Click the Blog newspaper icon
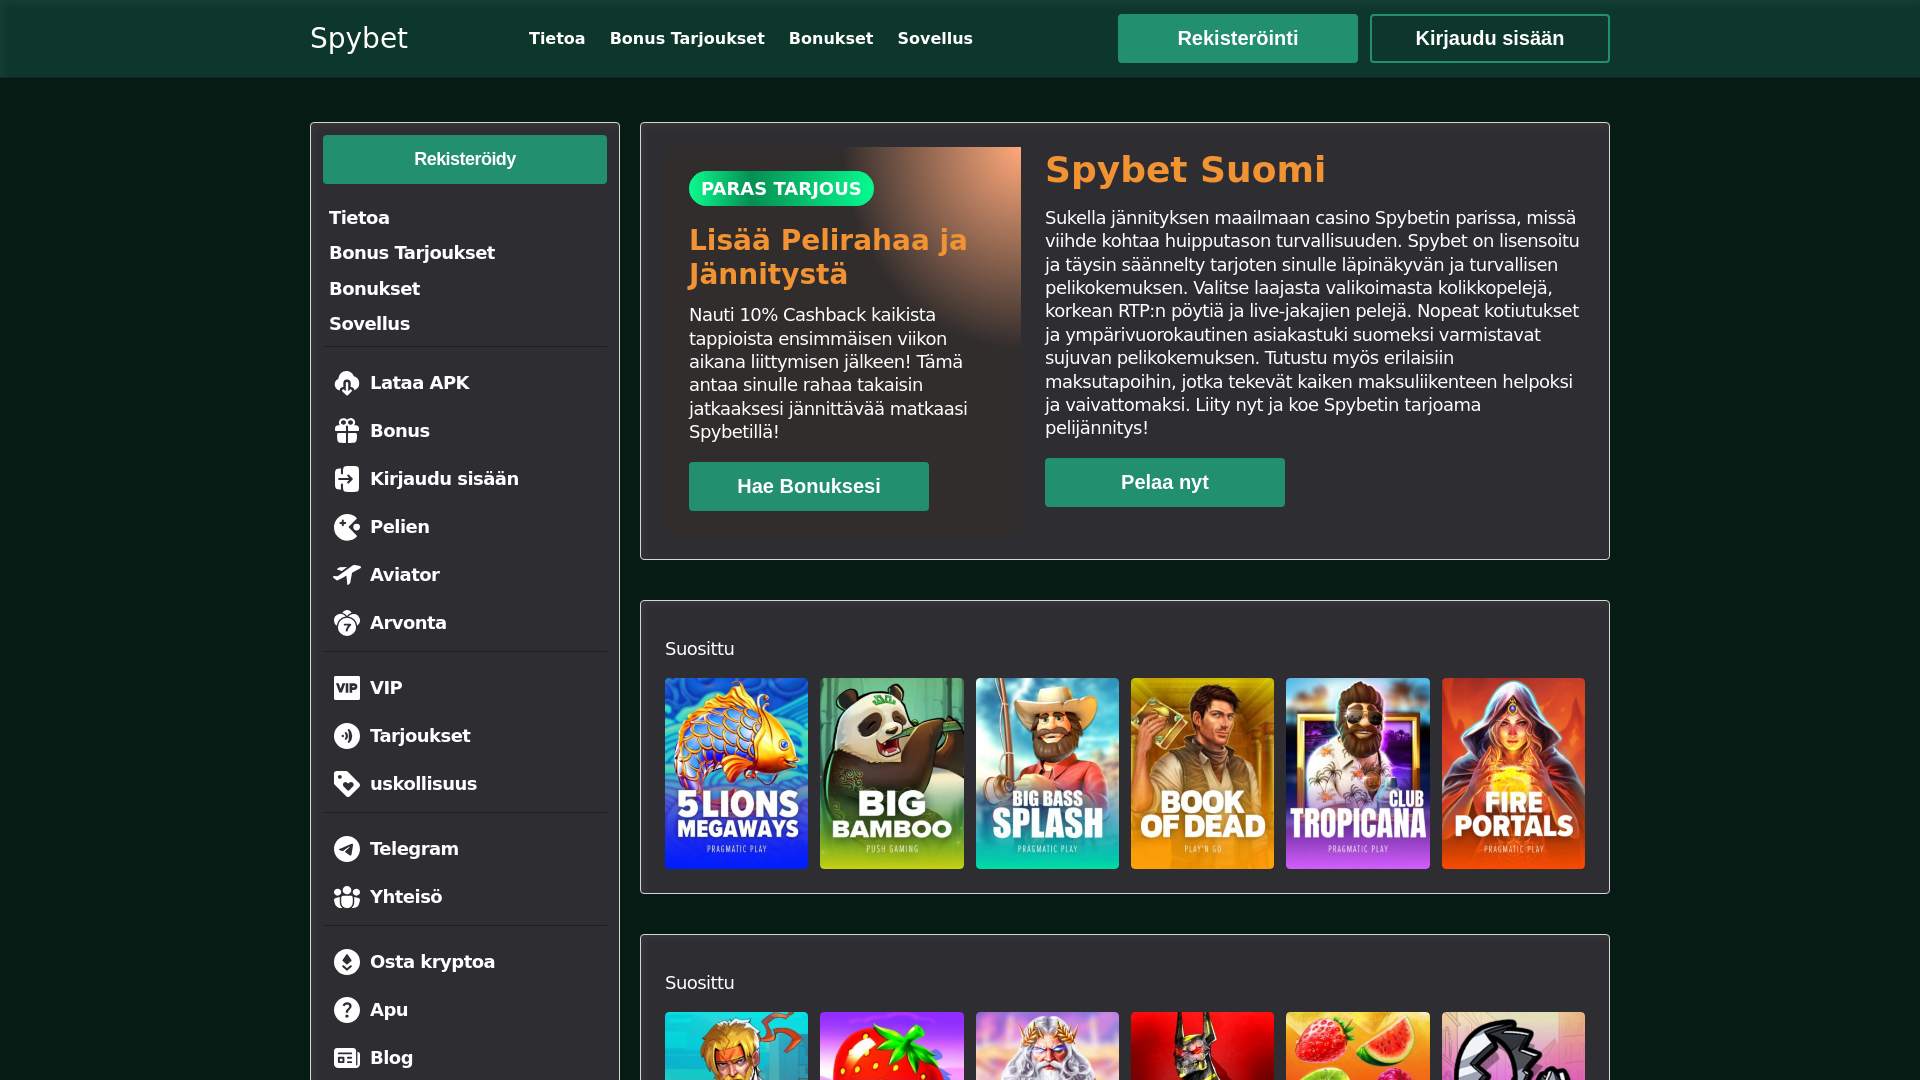The image size is (1920, 1080). coord(347,1058)
